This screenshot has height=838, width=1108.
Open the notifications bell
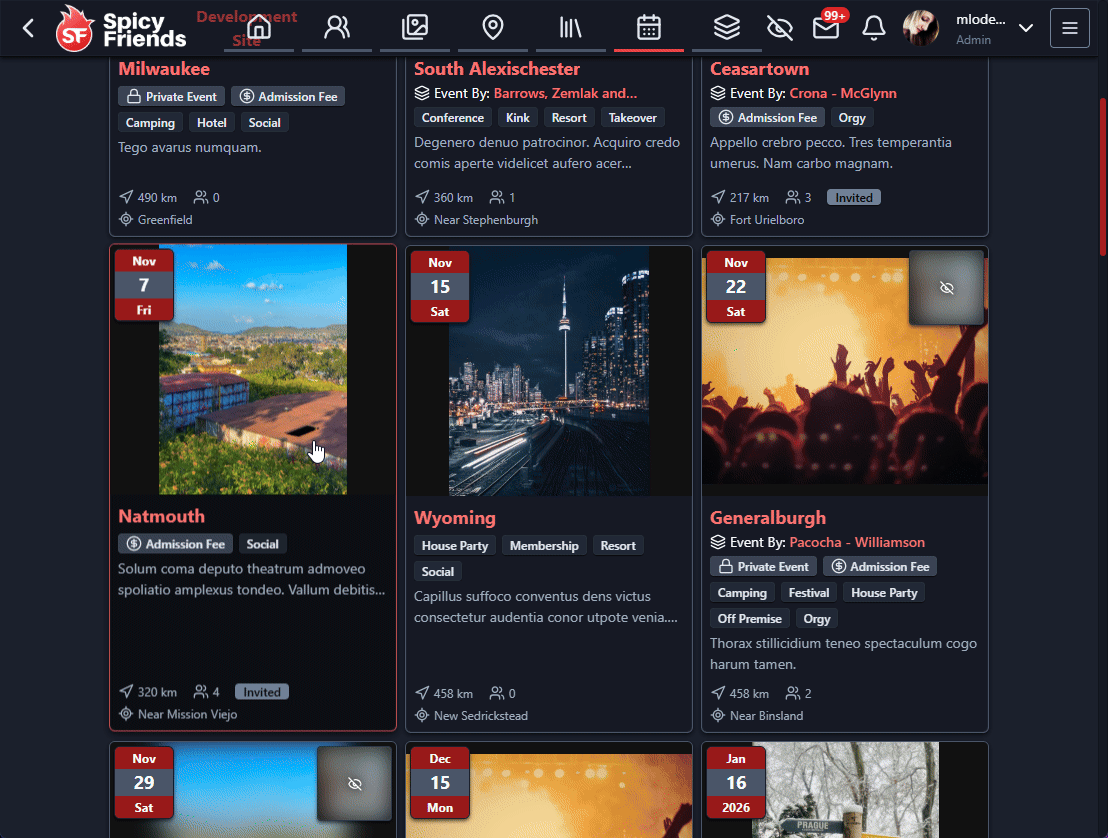pyautogui.click(x=874, y=28)
